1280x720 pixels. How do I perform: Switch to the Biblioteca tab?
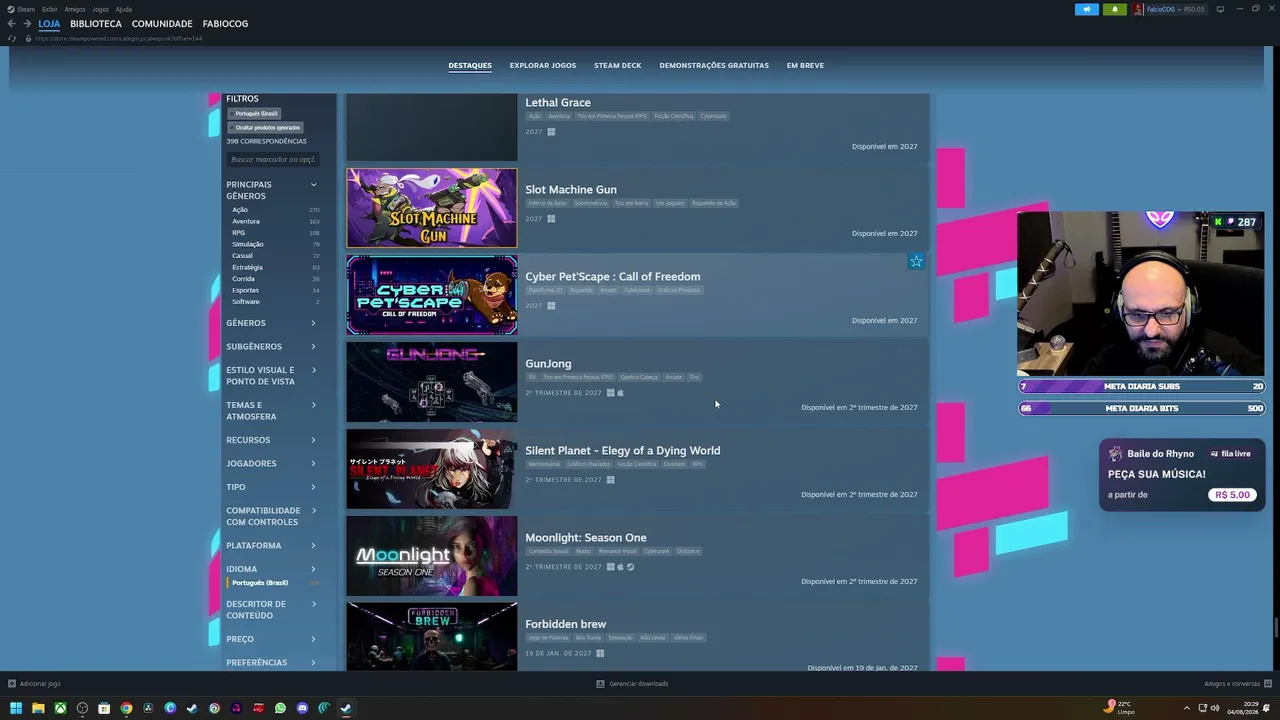pos(96,23)
